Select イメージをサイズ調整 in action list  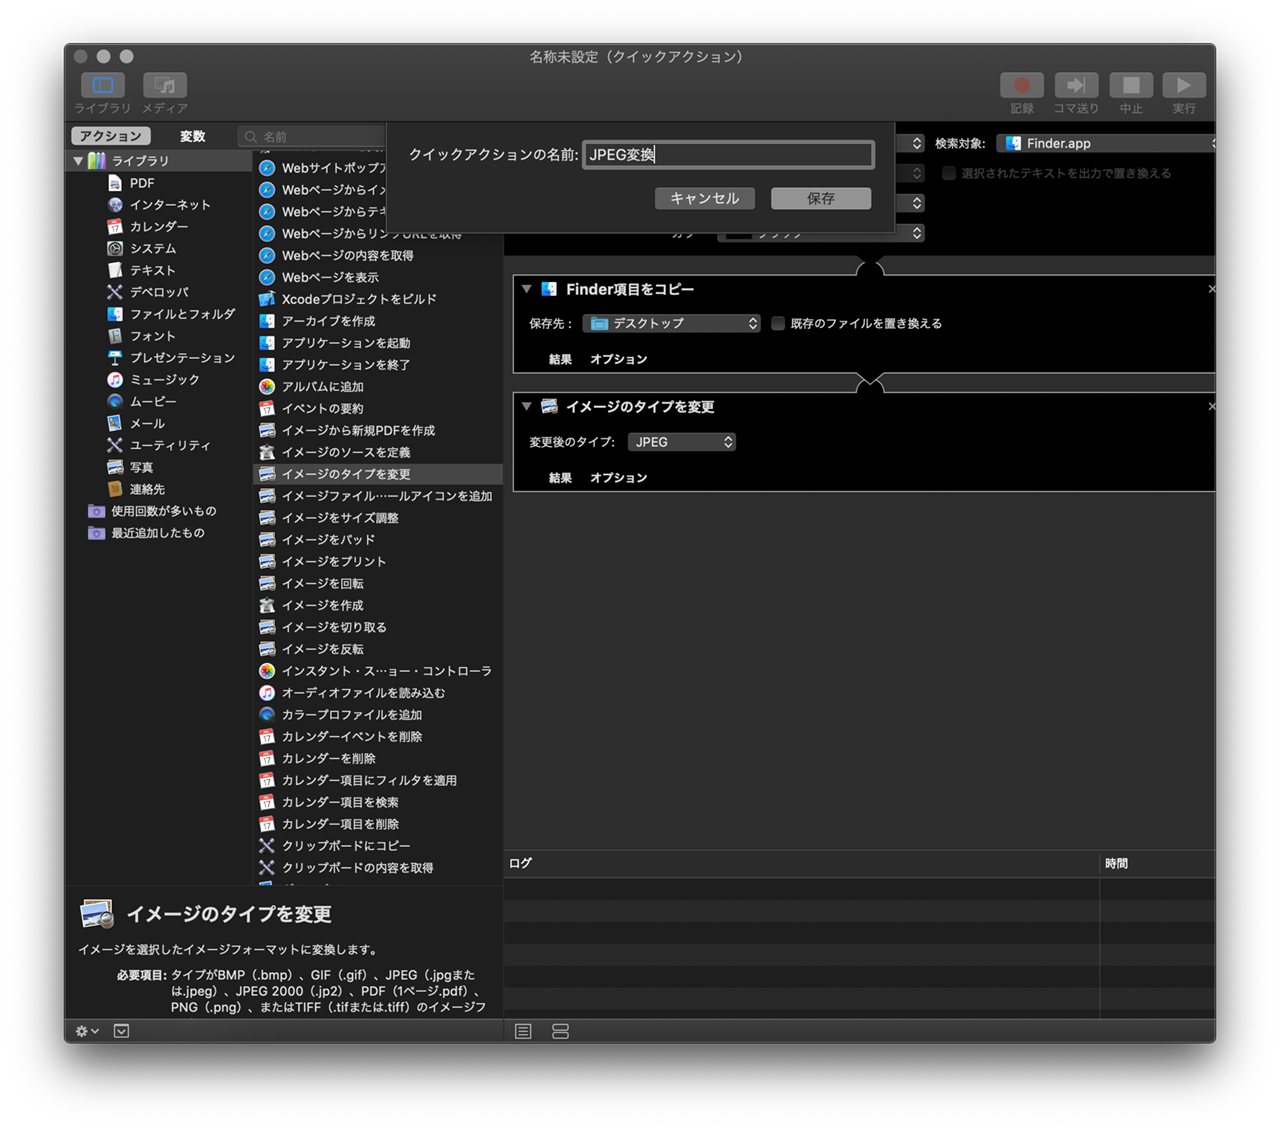(340, 518)
